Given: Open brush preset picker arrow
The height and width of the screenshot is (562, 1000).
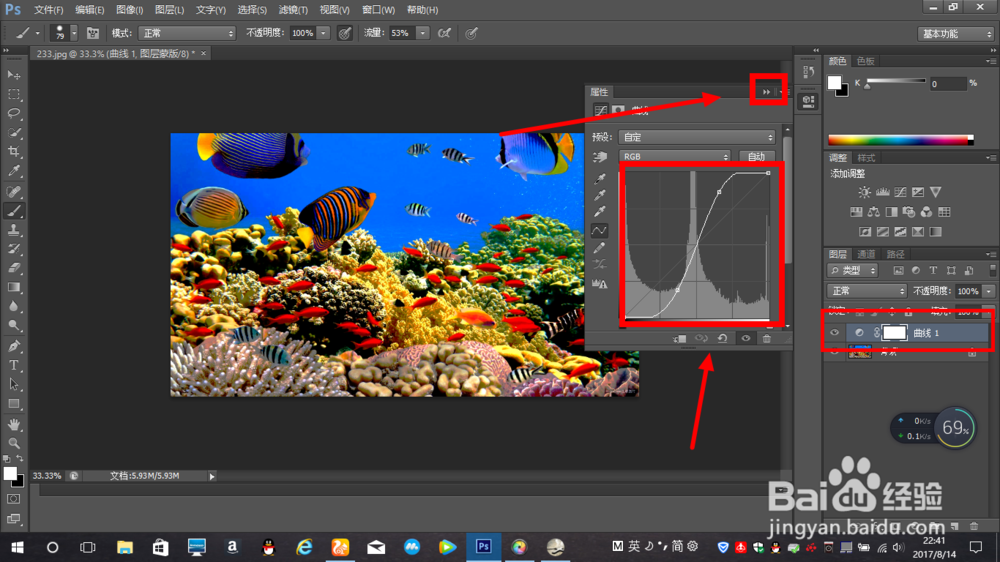Looking at the screenshot, I should point(74,33).
